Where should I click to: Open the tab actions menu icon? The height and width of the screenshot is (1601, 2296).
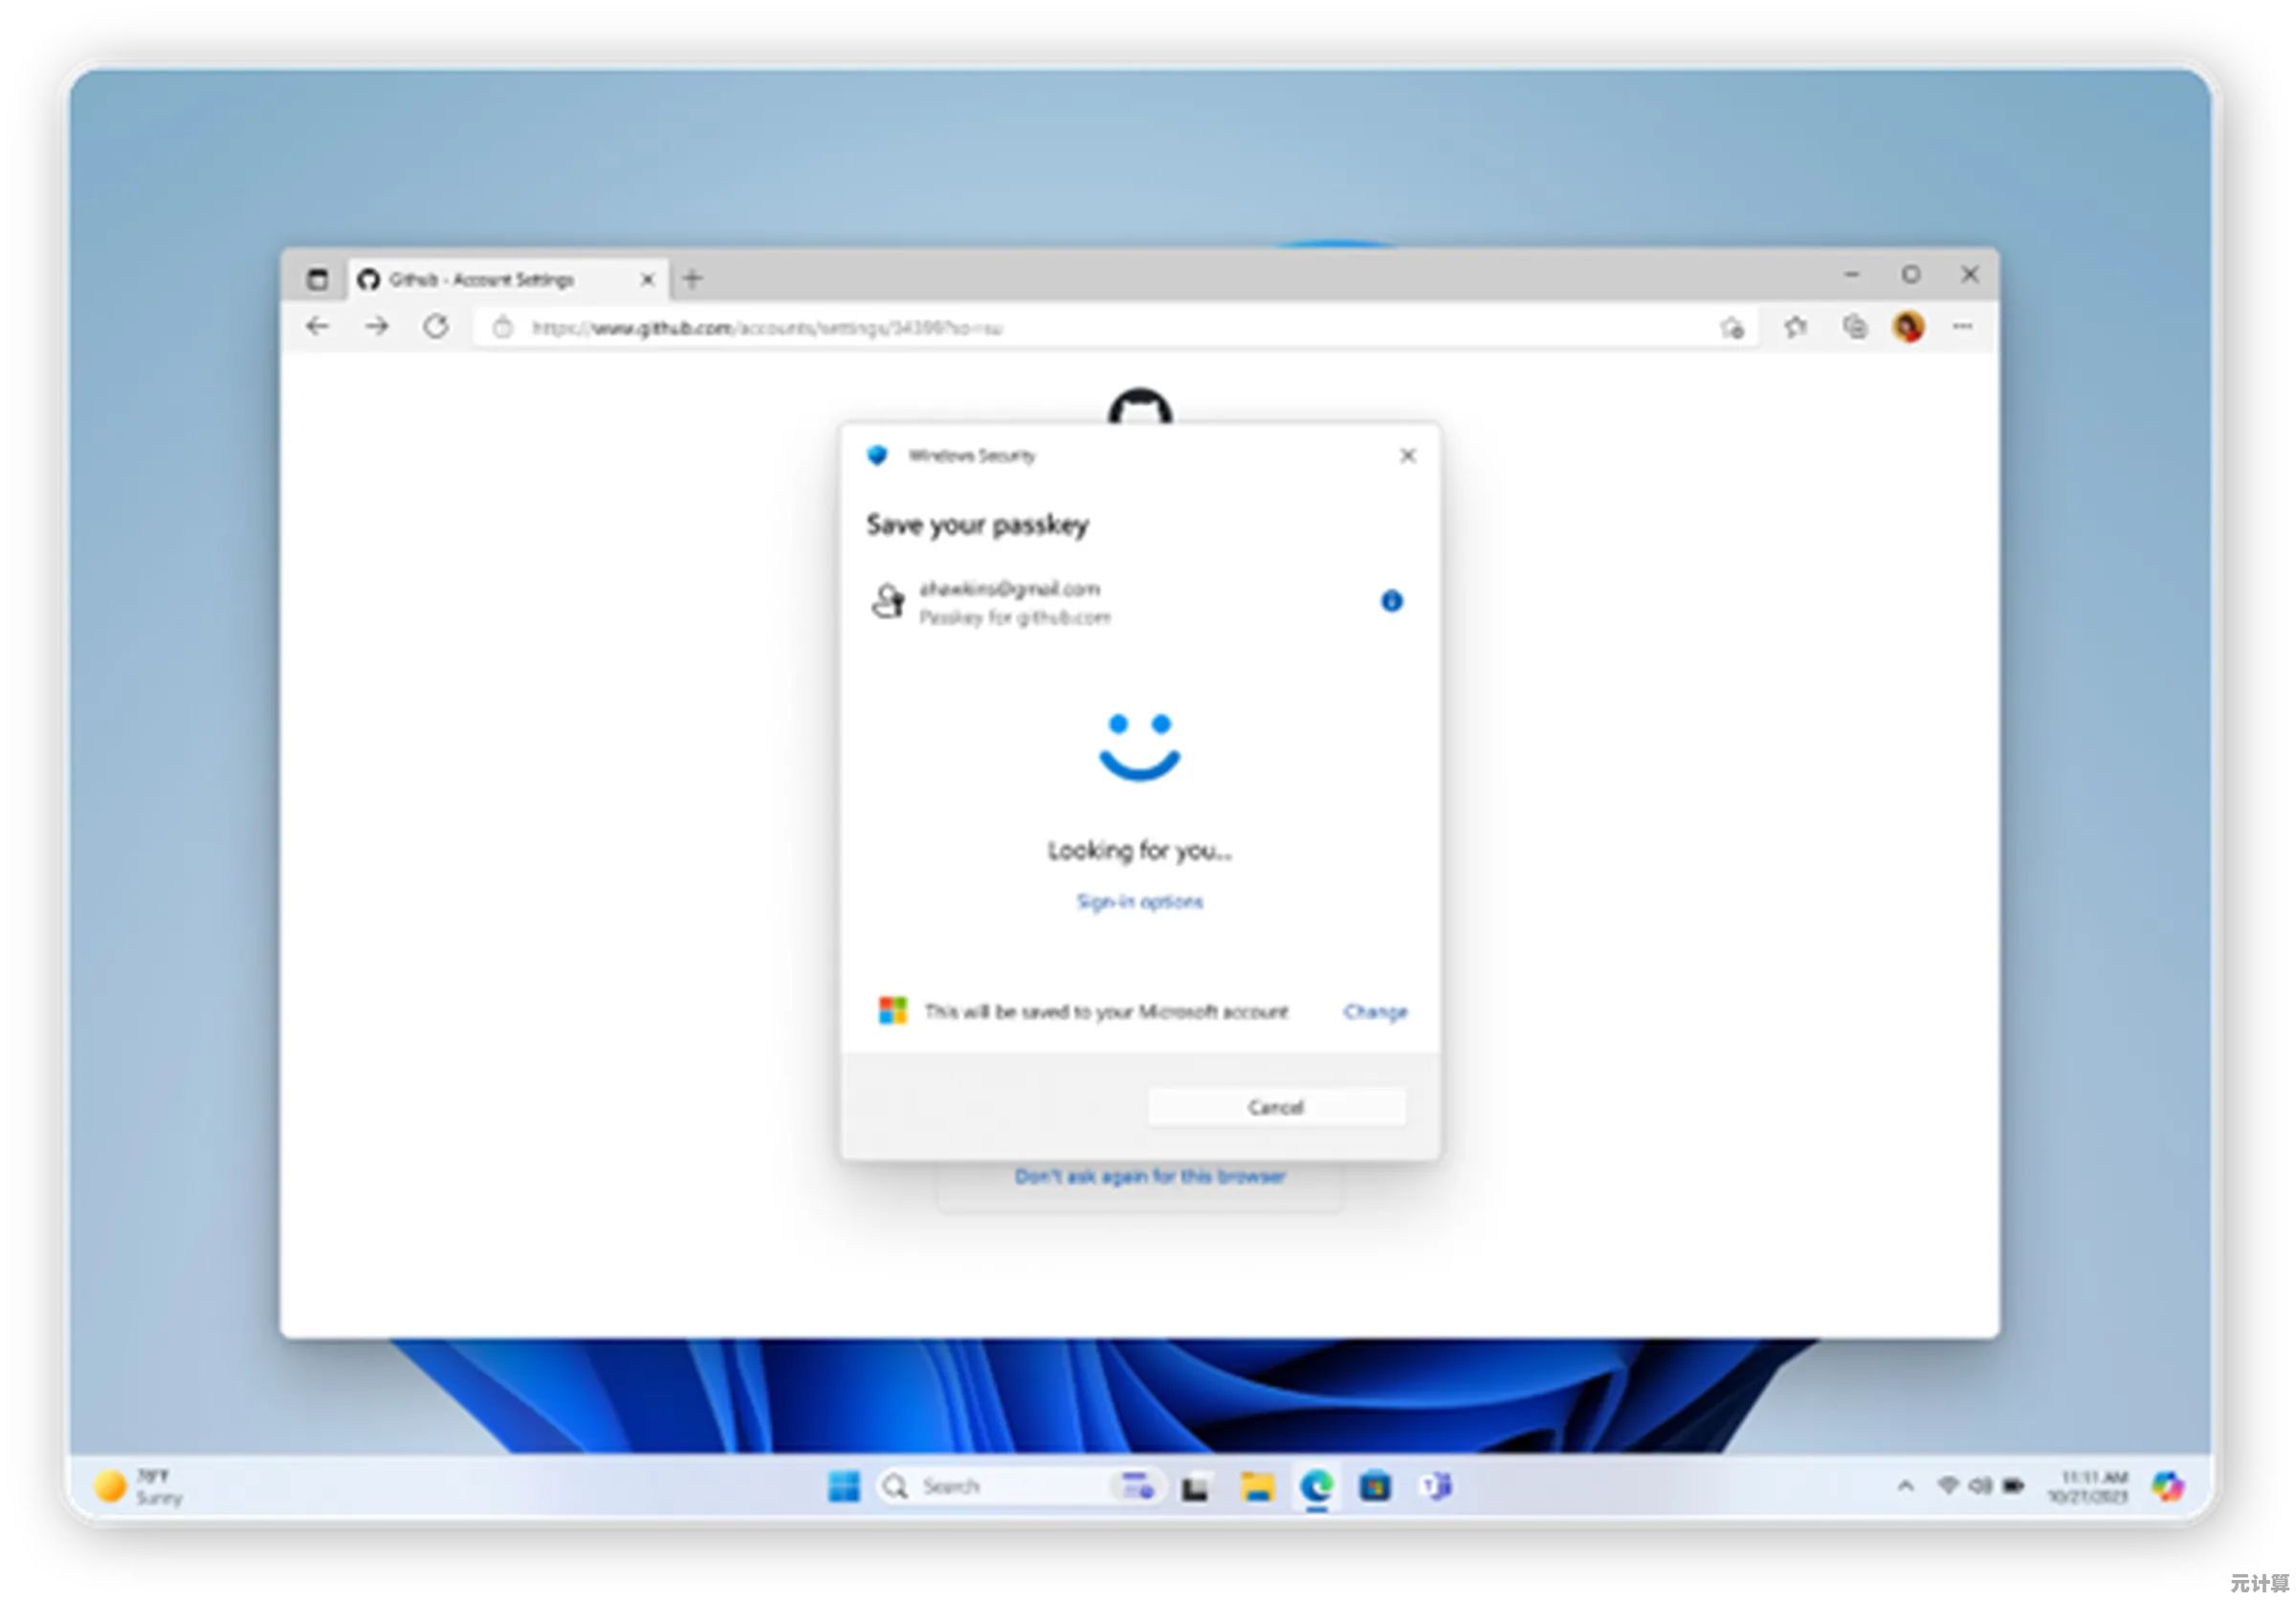click(x=317, y=279)
